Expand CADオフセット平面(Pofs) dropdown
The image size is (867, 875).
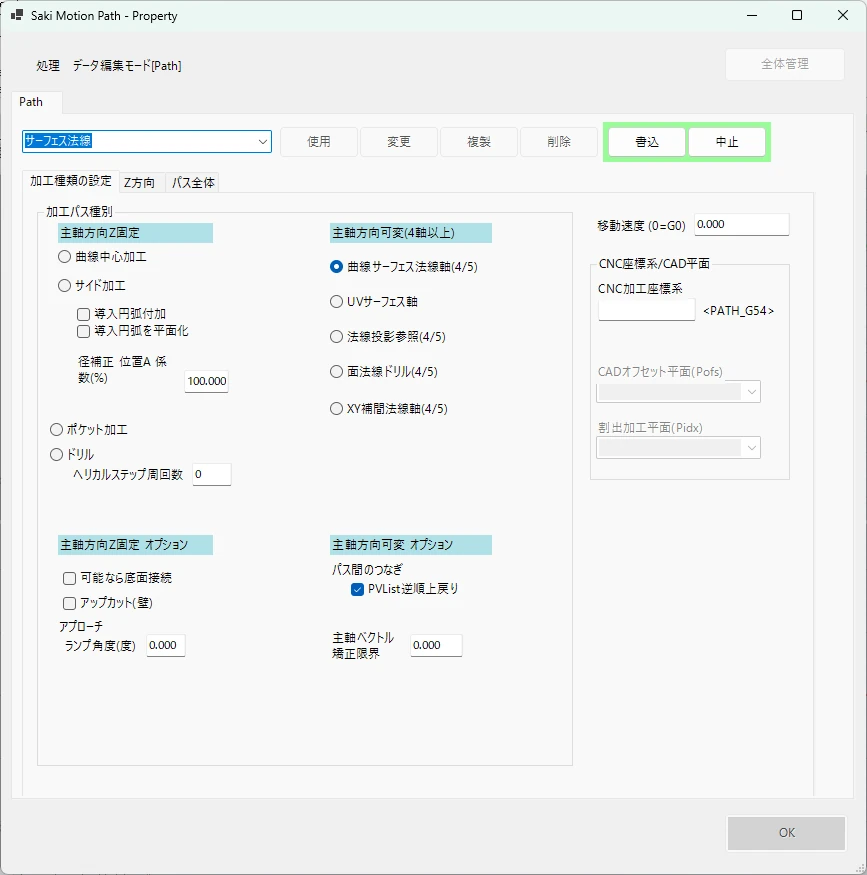(752, 392)
